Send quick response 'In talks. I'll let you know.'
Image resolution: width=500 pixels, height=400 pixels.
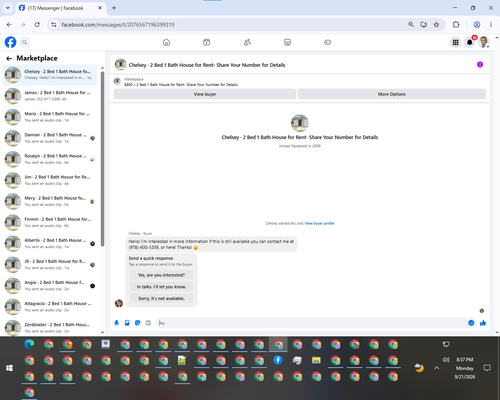pos(161,287)
